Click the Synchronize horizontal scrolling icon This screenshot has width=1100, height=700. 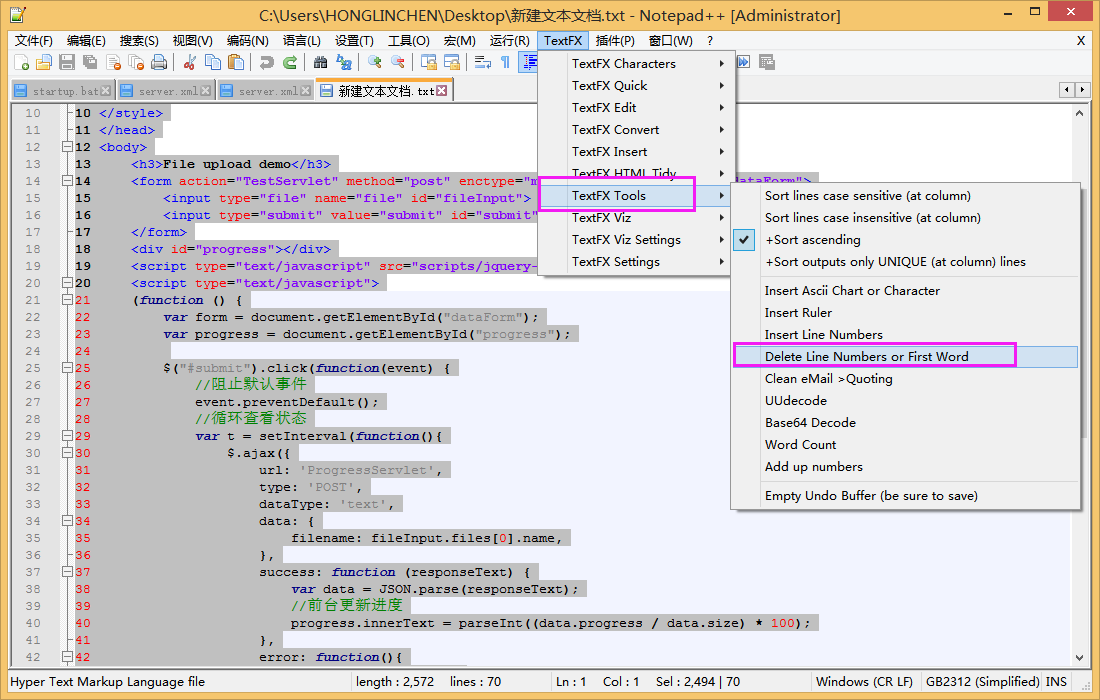(452, 62)
